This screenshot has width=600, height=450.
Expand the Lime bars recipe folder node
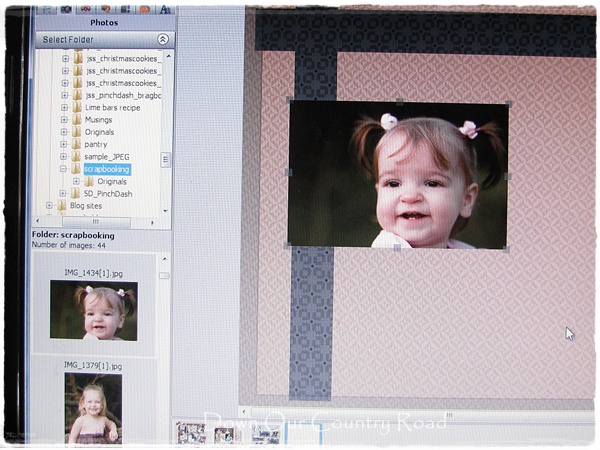(x=64, y=108)
